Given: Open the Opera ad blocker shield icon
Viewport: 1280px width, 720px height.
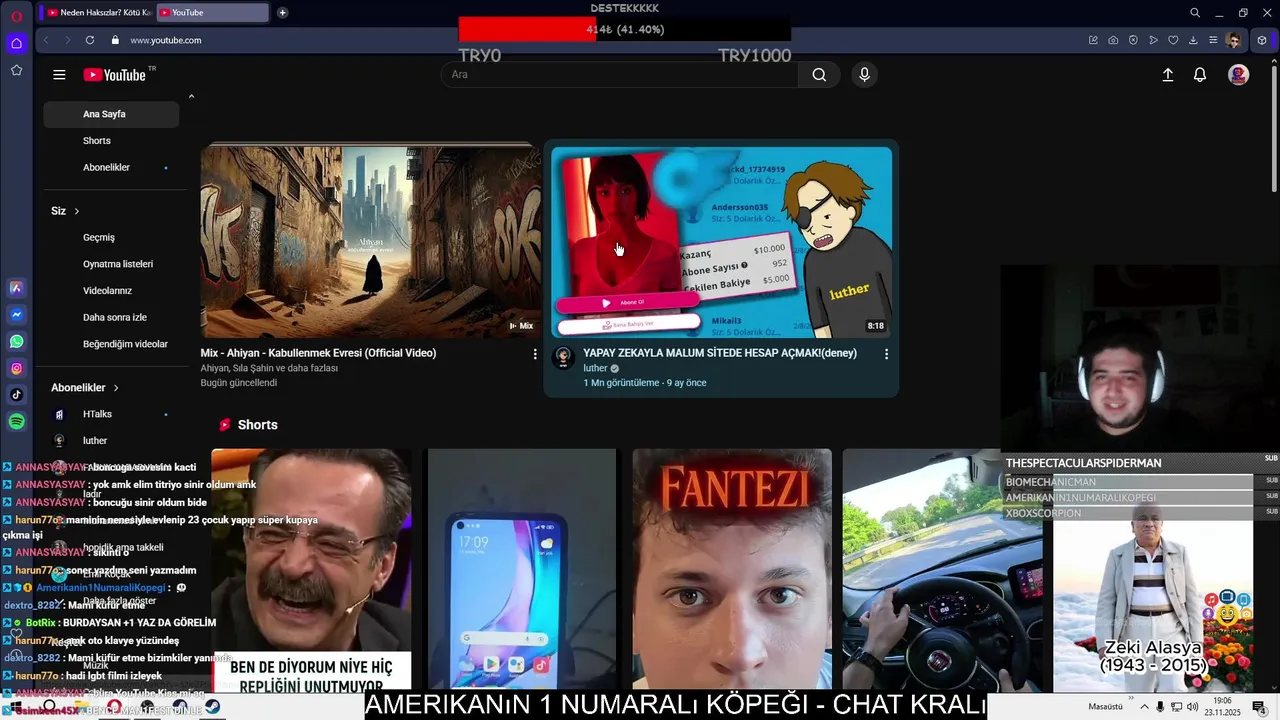Looking at the screenshot, I should click(x=1133, y=40).
